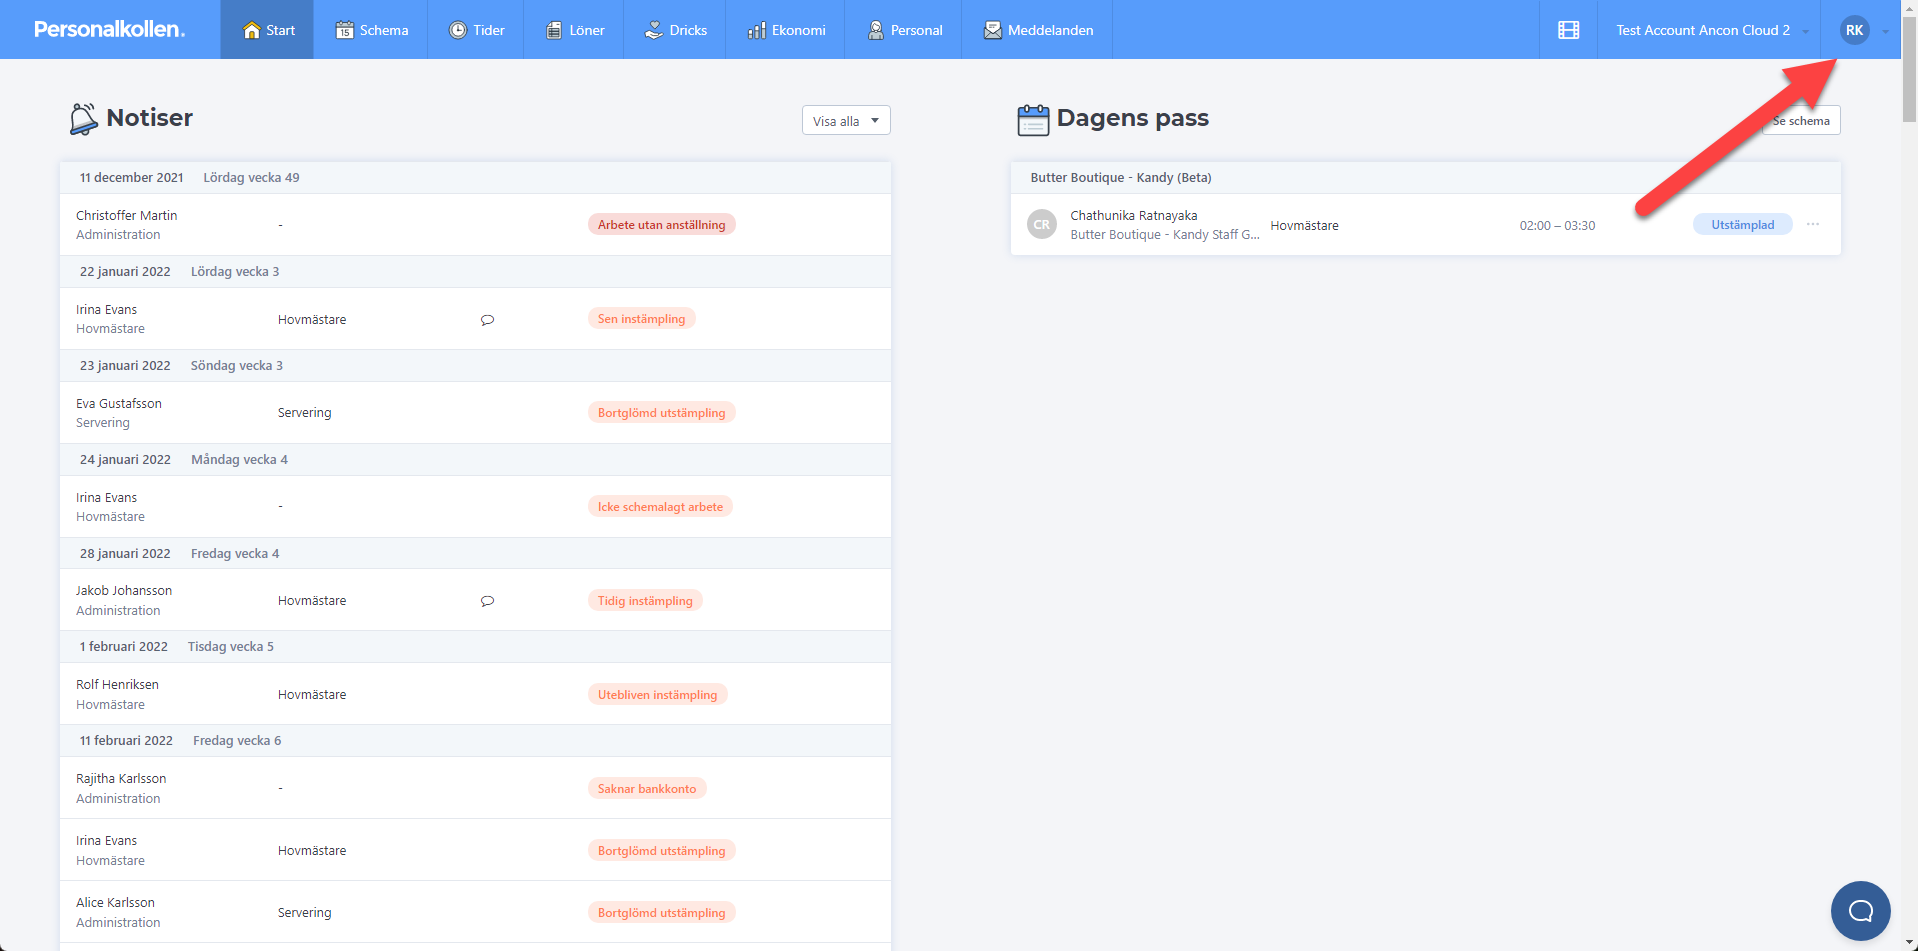Viewport: 1918px width, 951px height.
Task: Select Rajitha Karlsson name
Action: click(x=121, y=778)
